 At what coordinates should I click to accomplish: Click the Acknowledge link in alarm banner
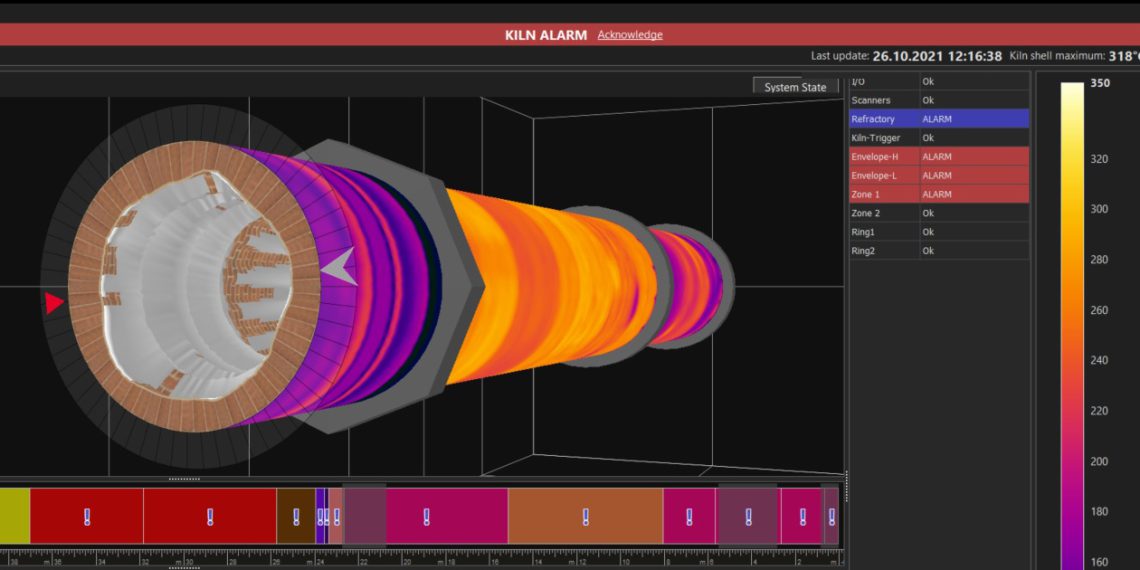[x=630, y=35]
